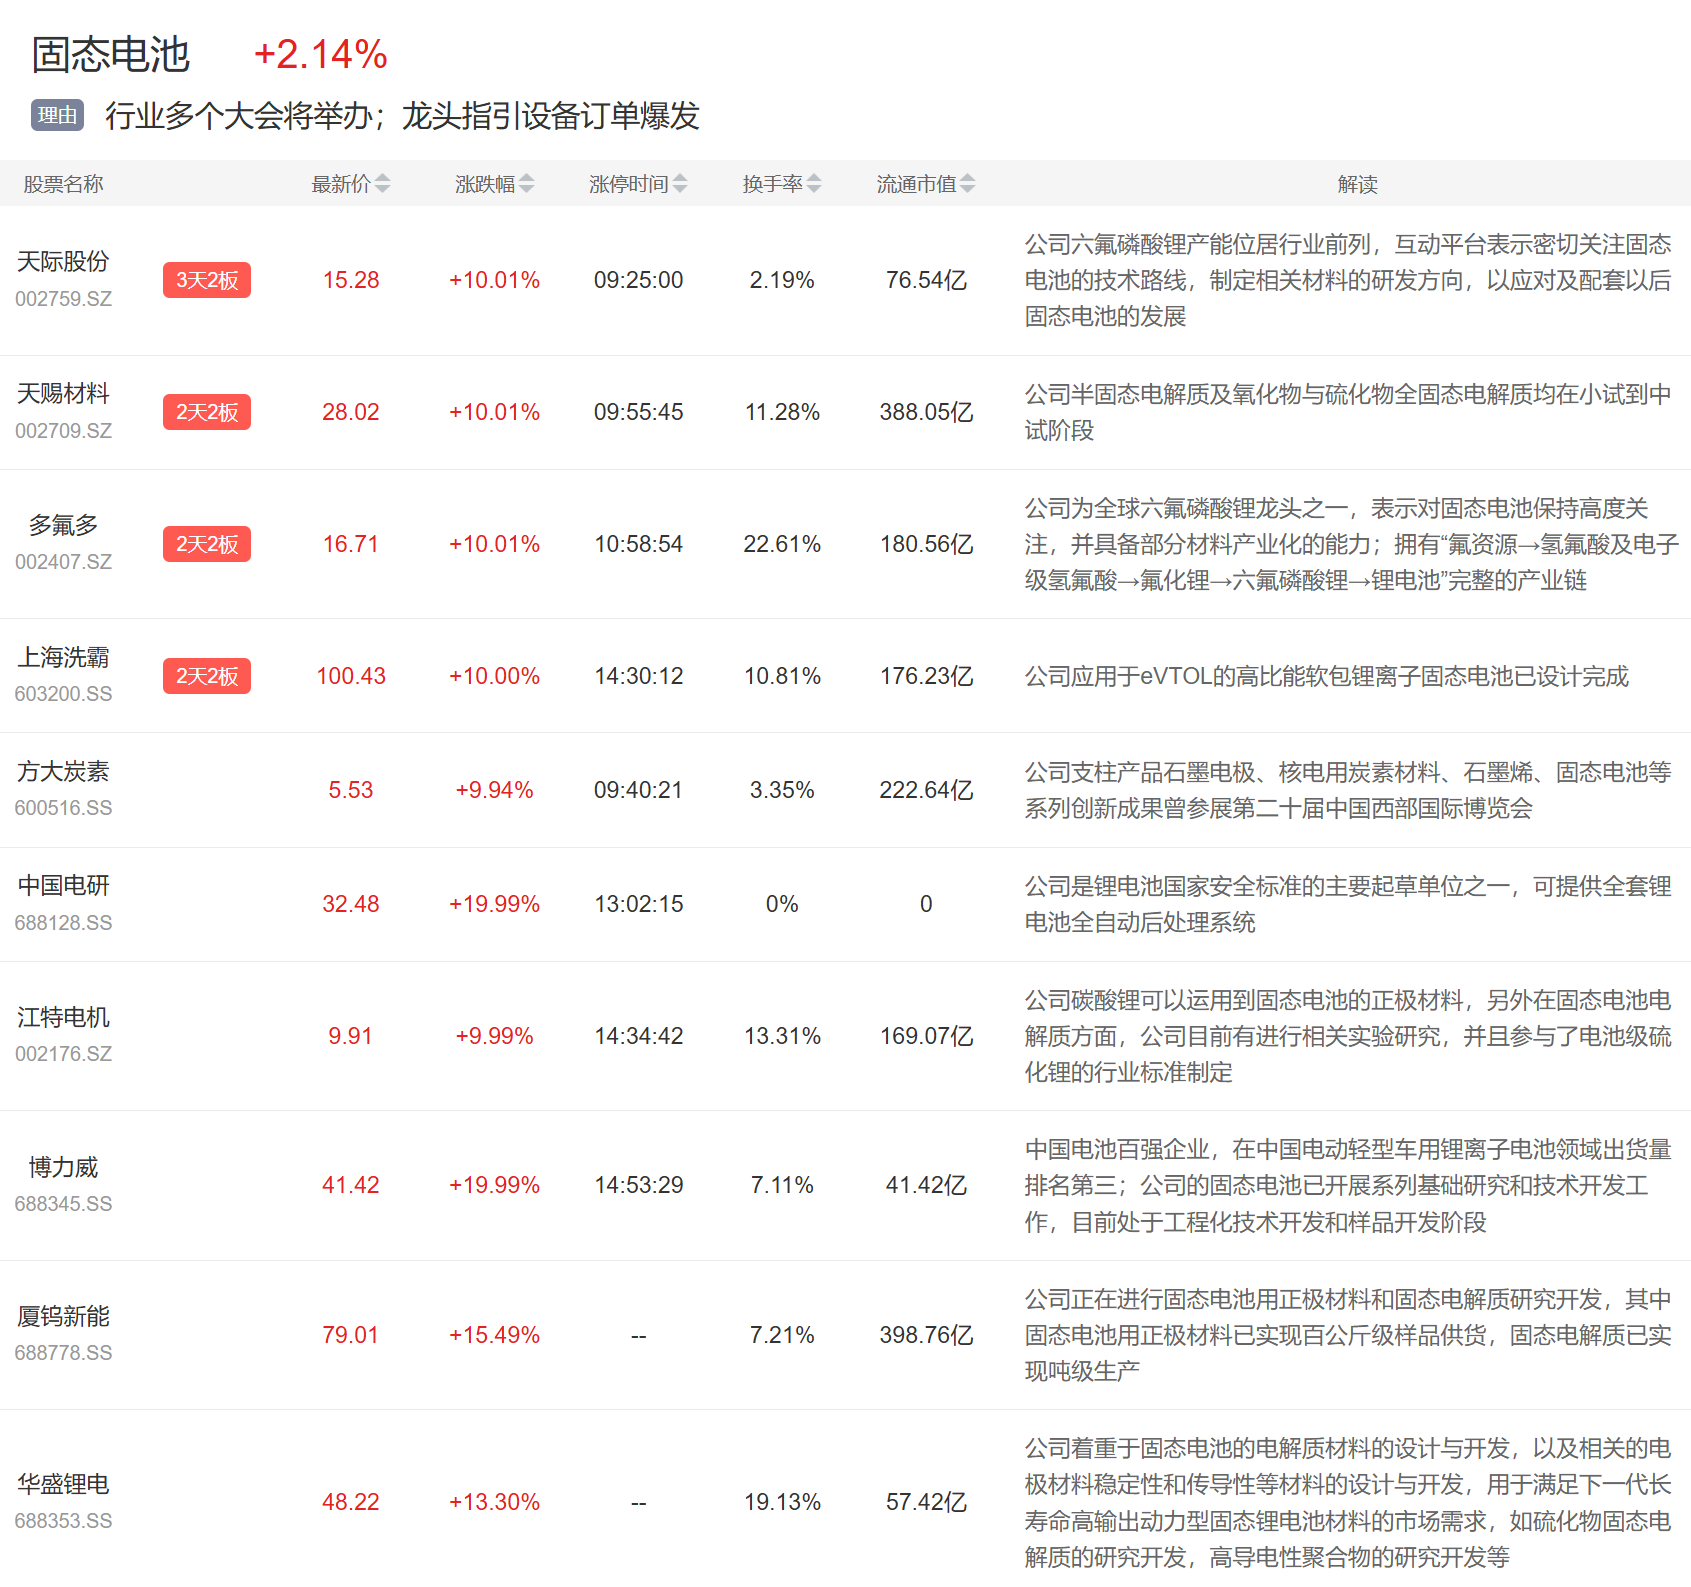1691x1587 pixels.
Task: Select stock code 603200.SS
Action: tap(63, 694)
